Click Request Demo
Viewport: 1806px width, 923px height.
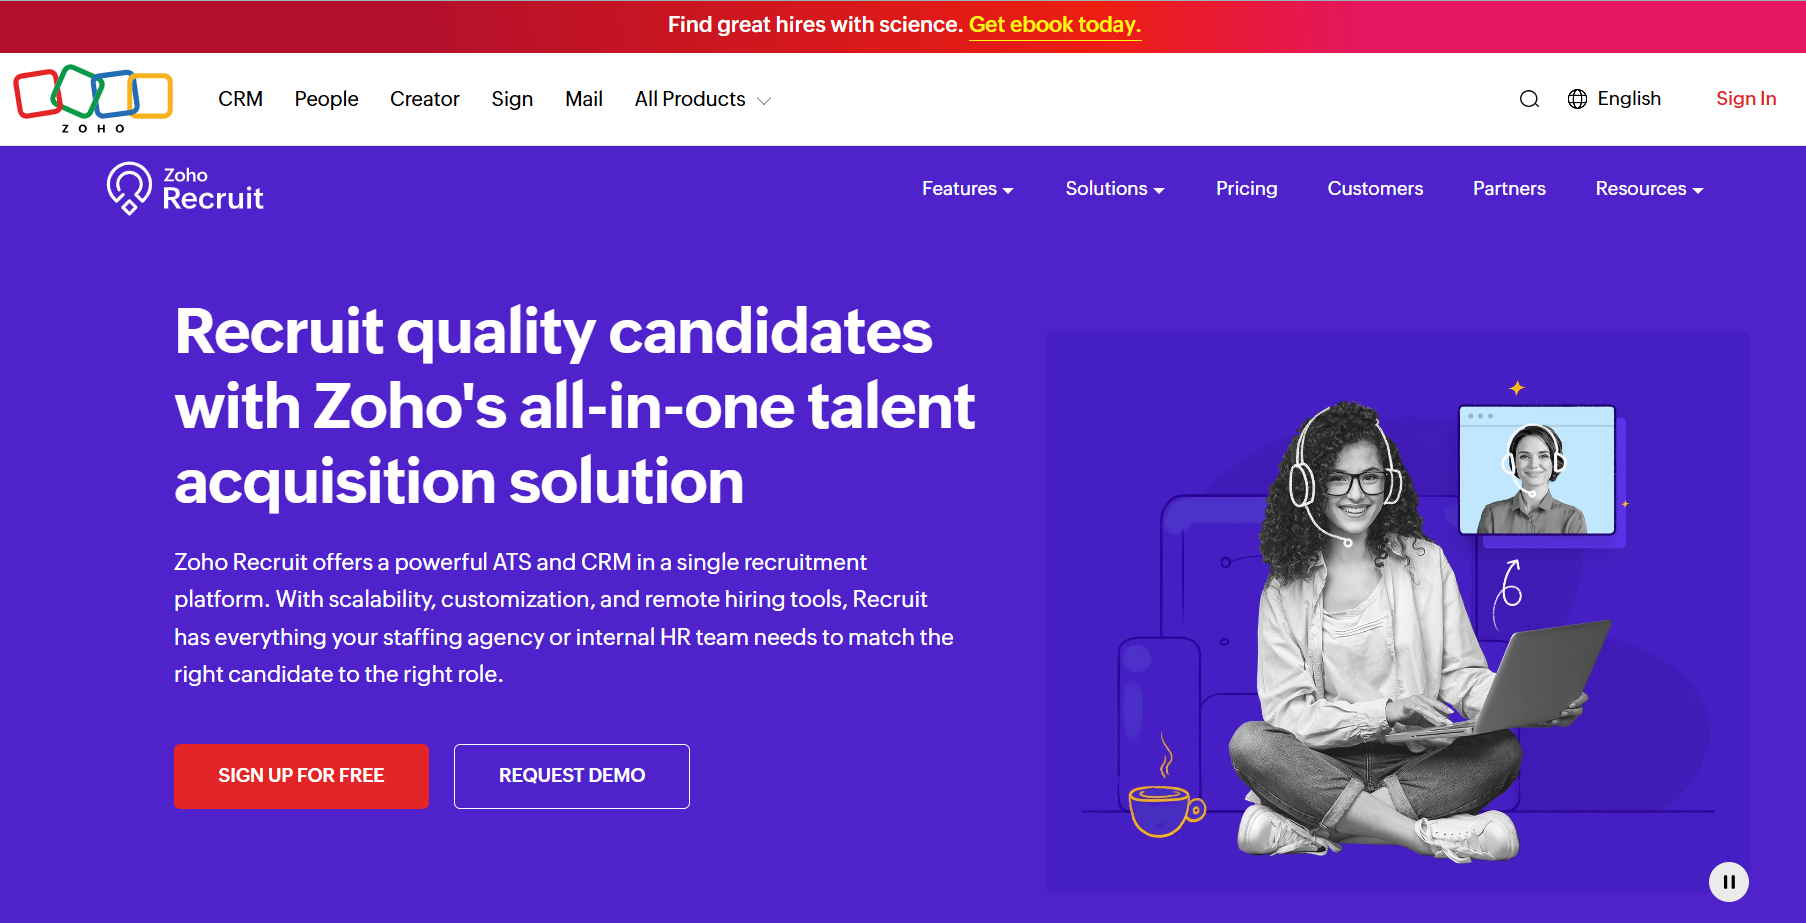571,776
